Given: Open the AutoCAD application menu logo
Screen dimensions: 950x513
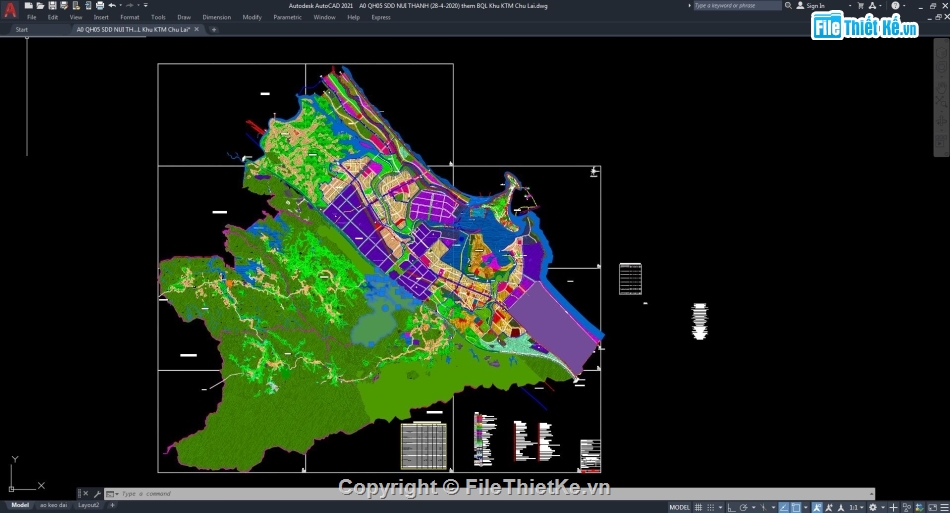Looking at the screenshot, I should tap(10, 10).
